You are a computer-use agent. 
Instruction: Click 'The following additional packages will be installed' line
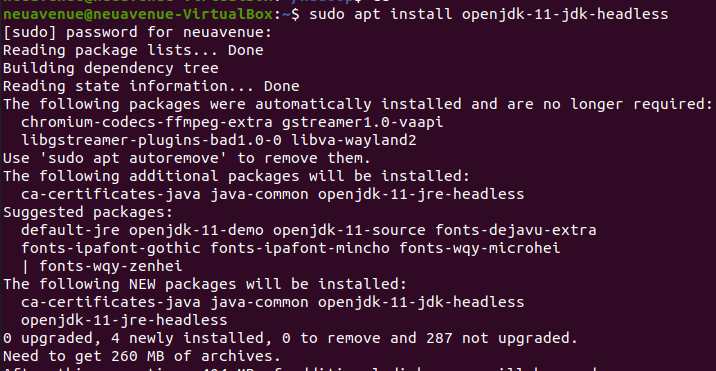237,176
